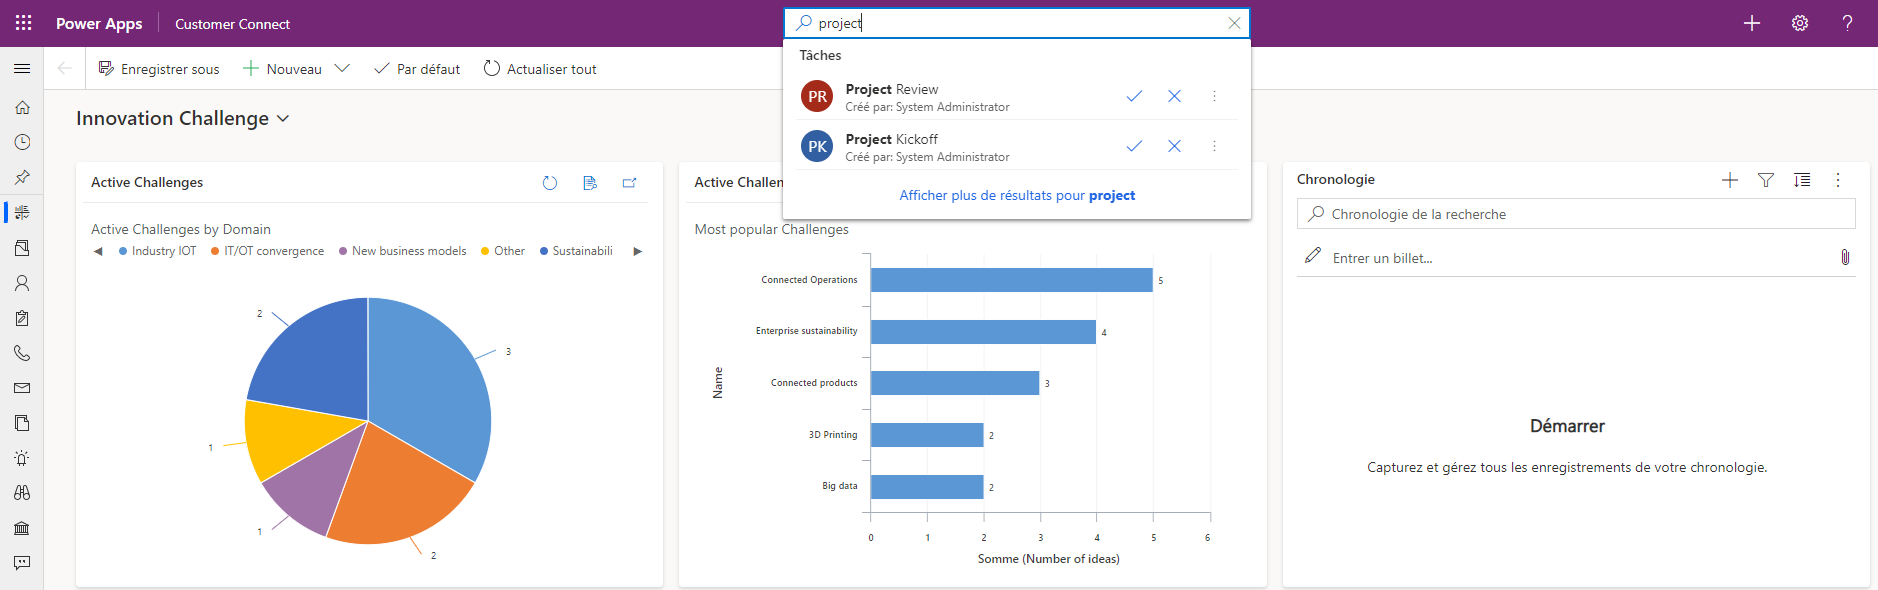The image size is (1878, 590).
Task: Open the Project Kickoff search result
Action: pyautogui.click(x=1017, y=146)
